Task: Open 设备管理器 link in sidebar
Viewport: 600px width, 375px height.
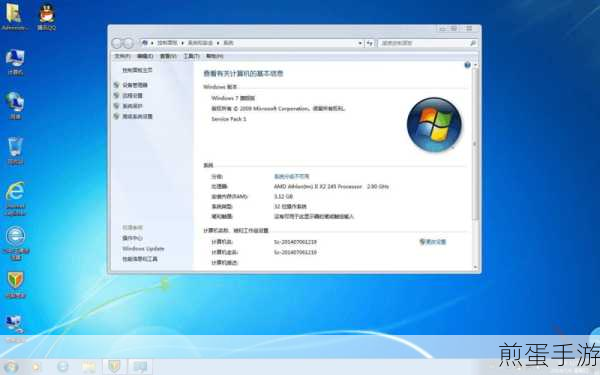Action: 135,85
